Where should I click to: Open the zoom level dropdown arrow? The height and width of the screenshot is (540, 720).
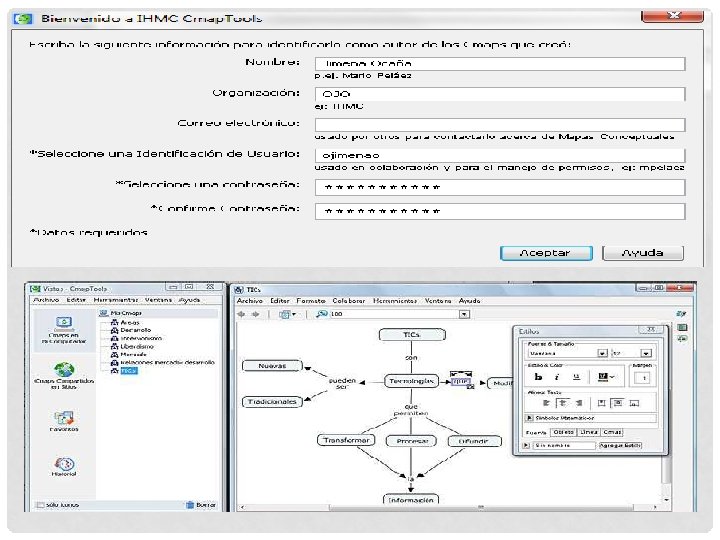click(x=464, y=314)
